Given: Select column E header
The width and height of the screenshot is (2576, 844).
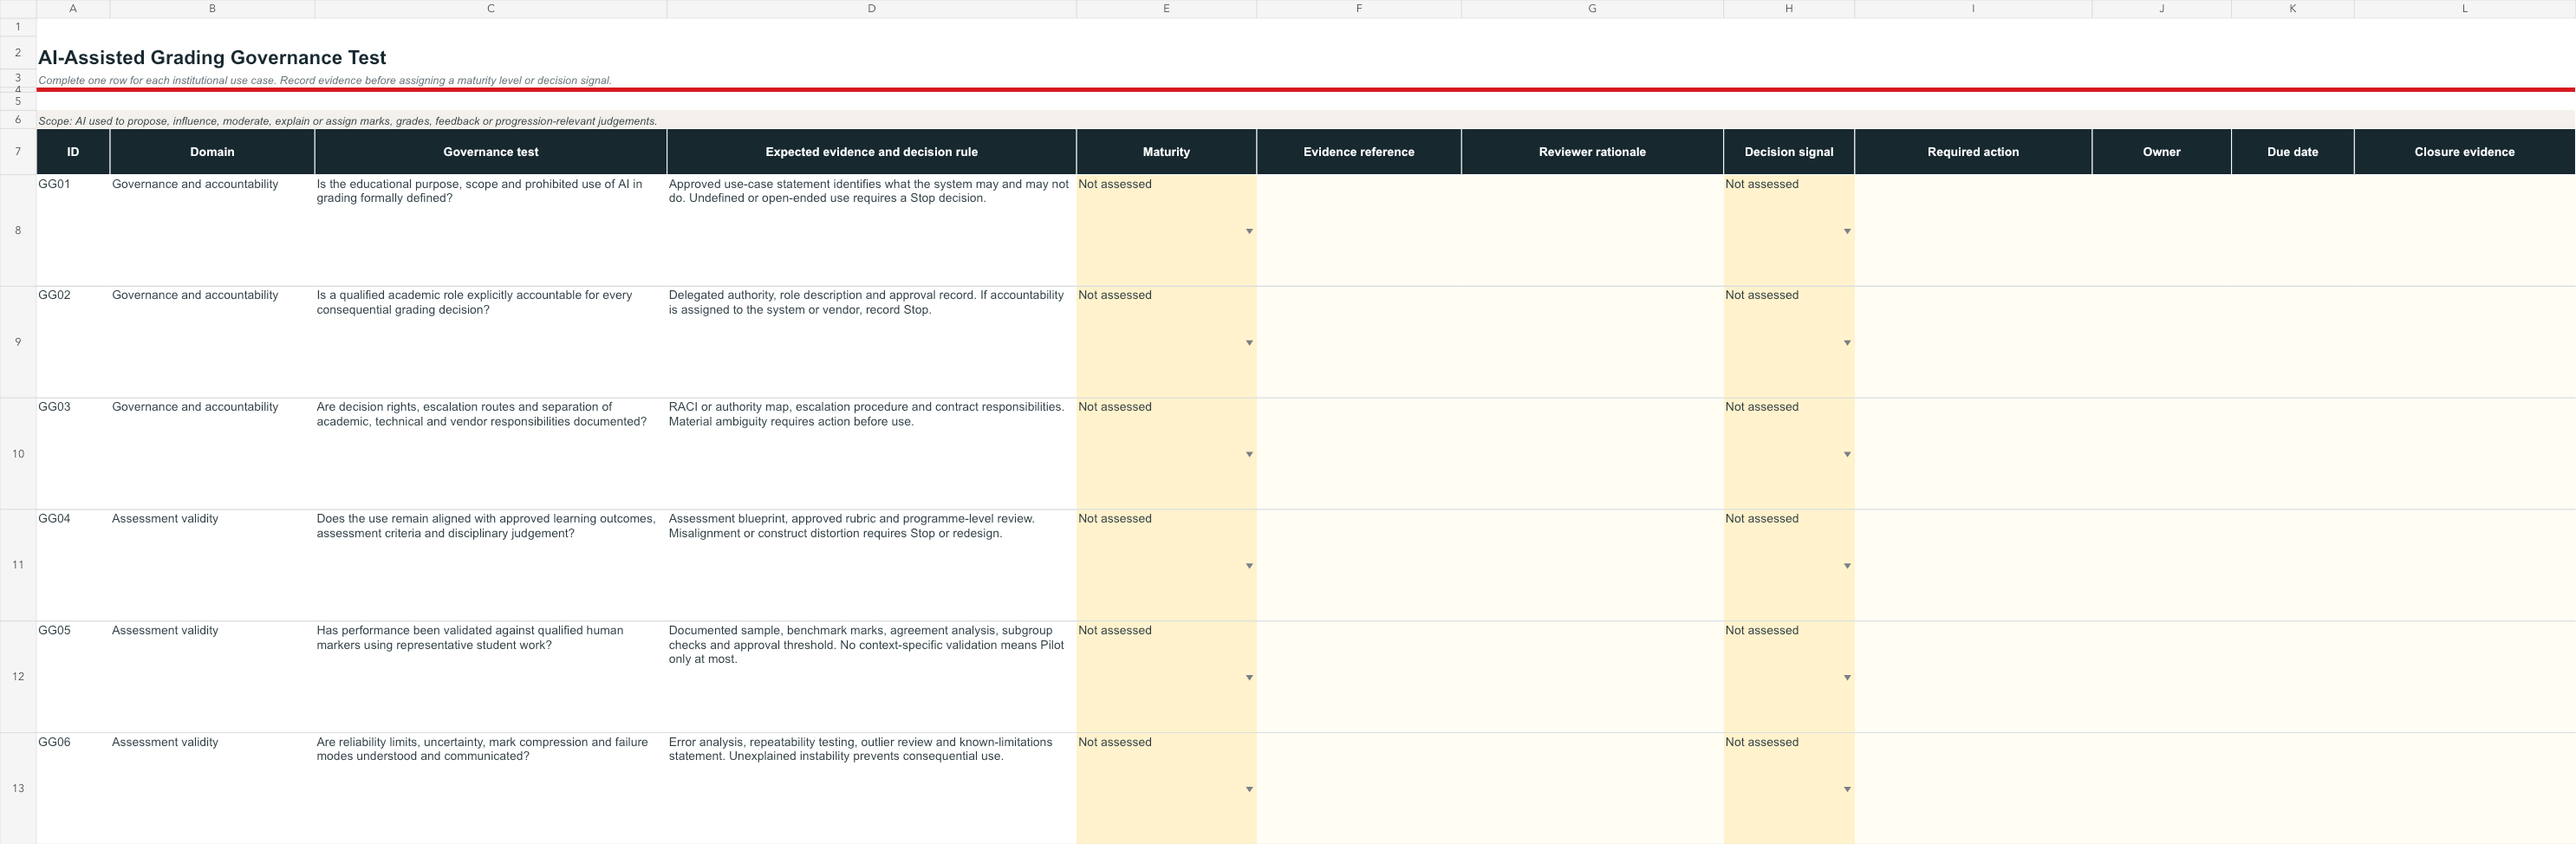Looking at the screenshot, I should [1166, 9].
